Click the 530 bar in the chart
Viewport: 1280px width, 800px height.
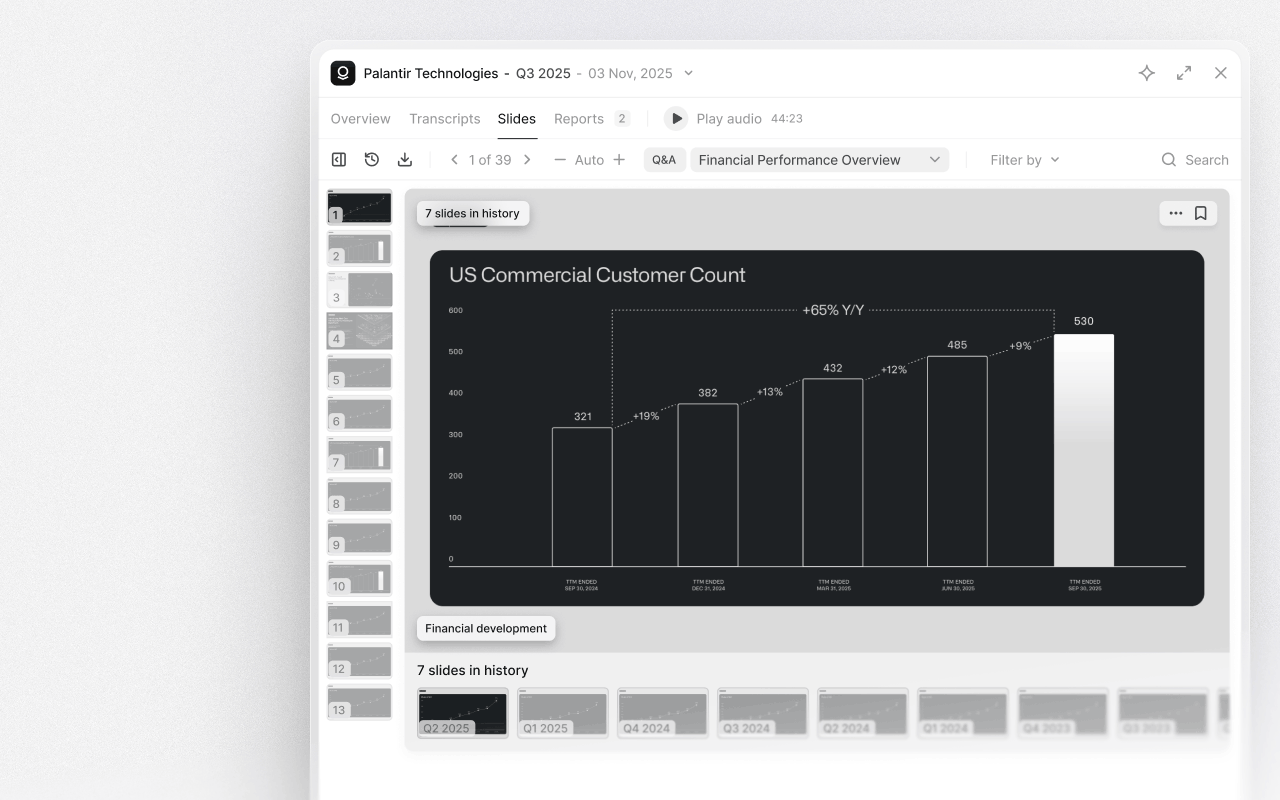pos(1084,450)
